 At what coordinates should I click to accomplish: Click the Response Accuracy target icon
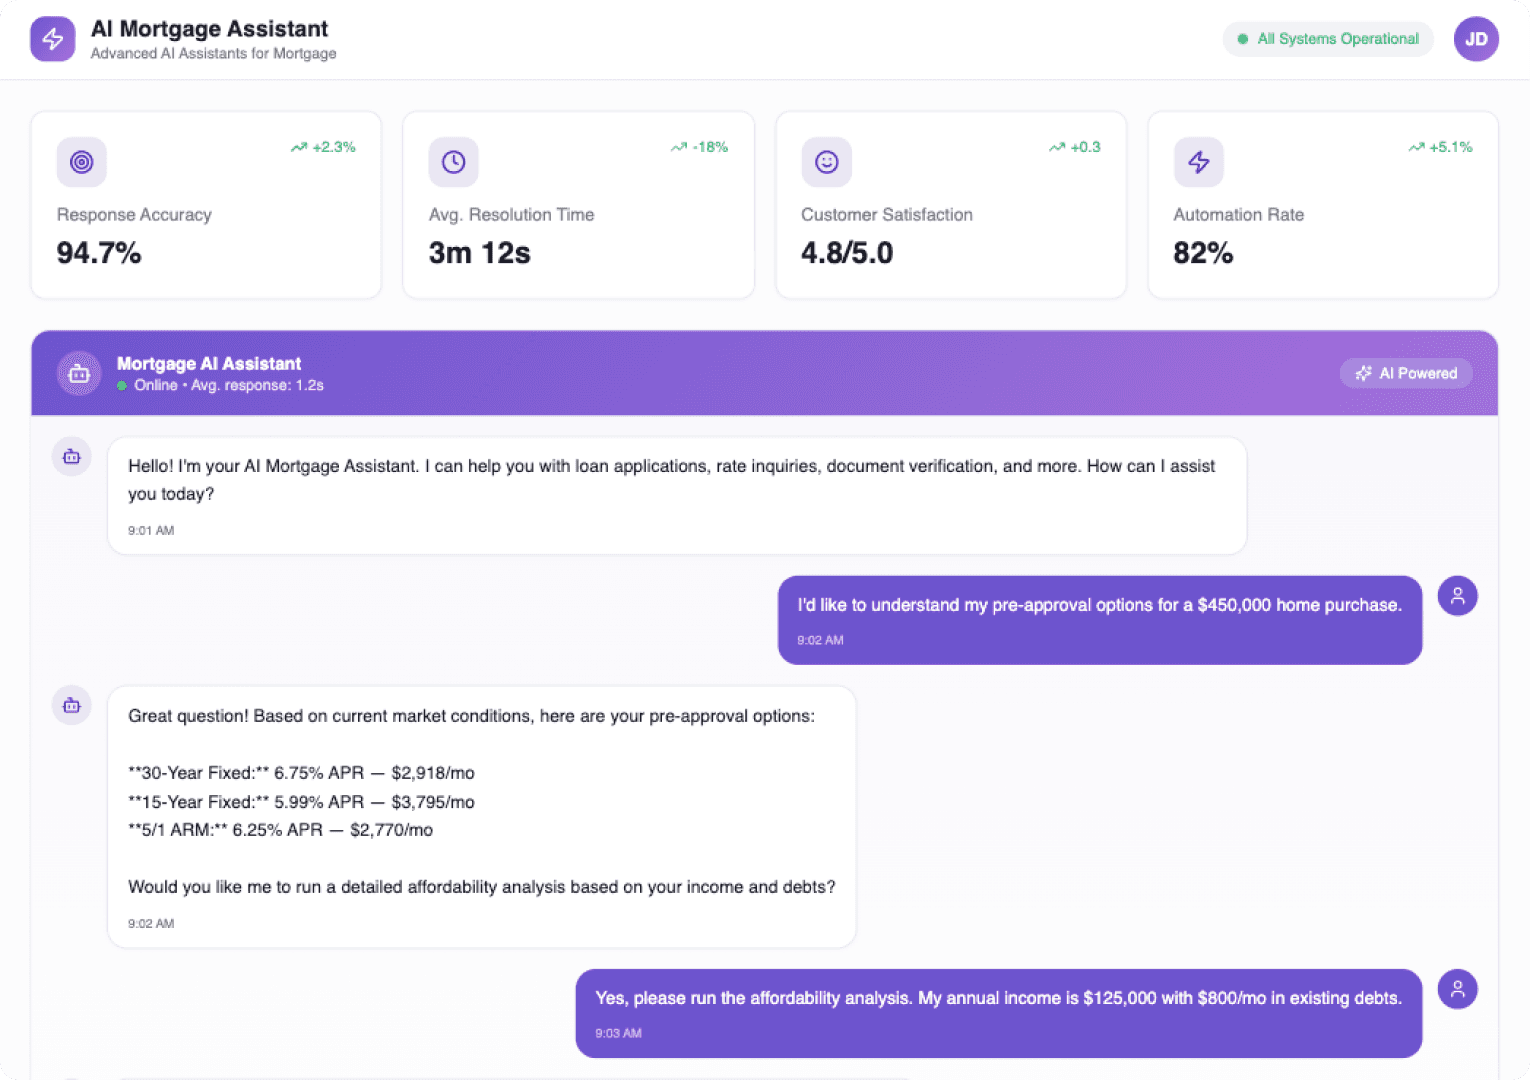tap(81, 162)
